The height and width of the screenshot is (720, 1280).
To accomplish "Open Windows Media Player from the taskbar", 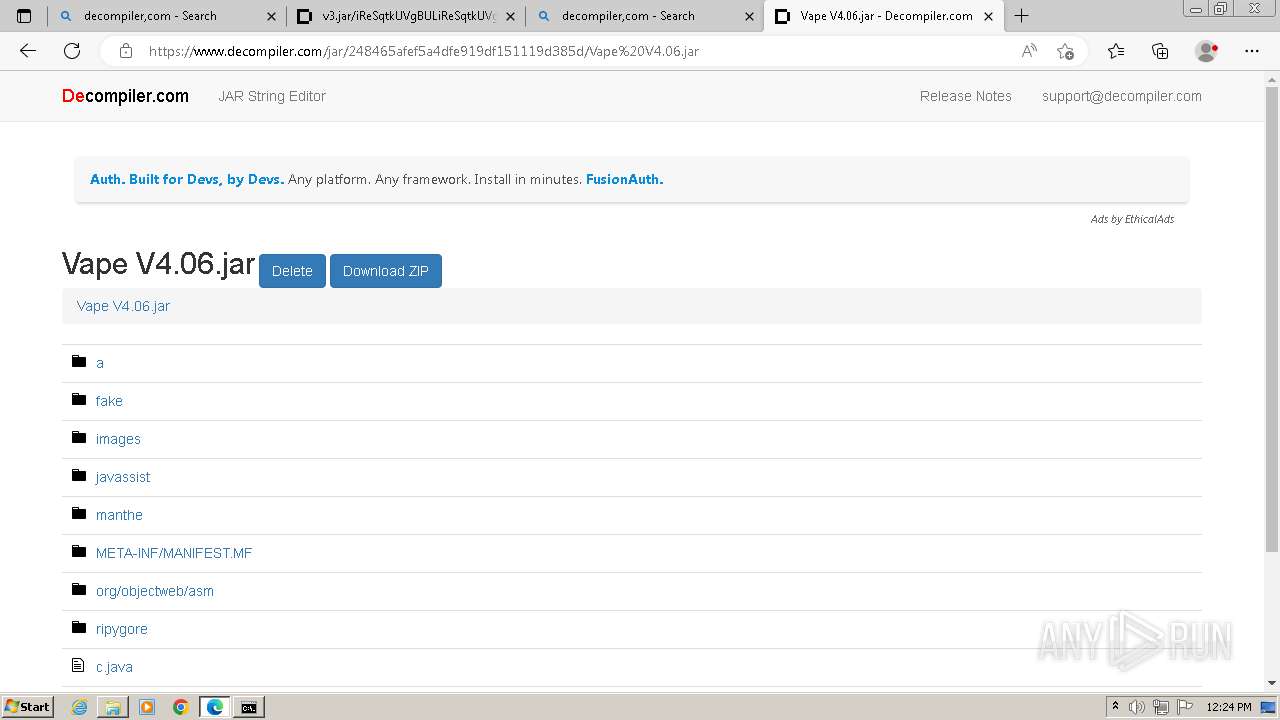I will click(x=147, y=707).
